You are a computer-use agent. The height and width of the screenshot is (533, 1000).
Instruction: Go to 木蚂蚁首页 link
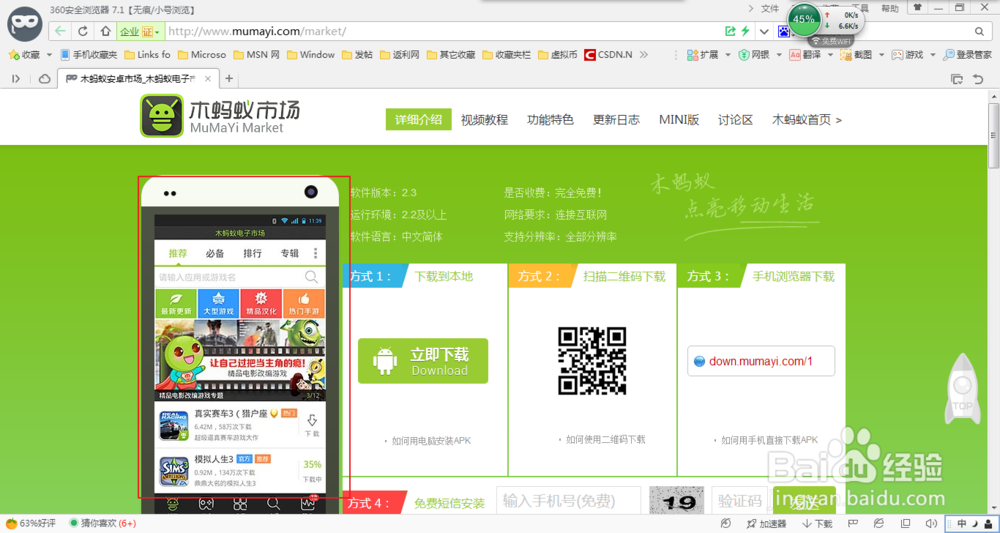(807, 119)
